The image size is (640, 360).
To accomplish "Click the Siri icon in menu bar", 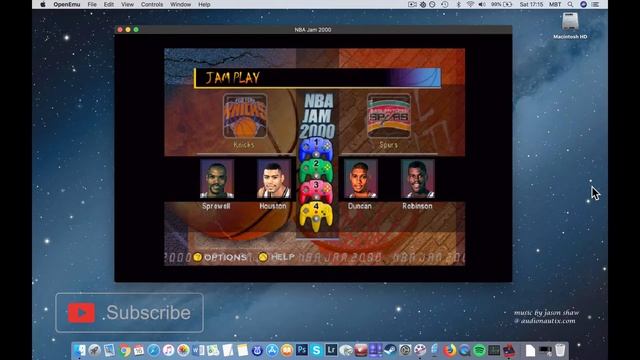I will tap(583, 4).
